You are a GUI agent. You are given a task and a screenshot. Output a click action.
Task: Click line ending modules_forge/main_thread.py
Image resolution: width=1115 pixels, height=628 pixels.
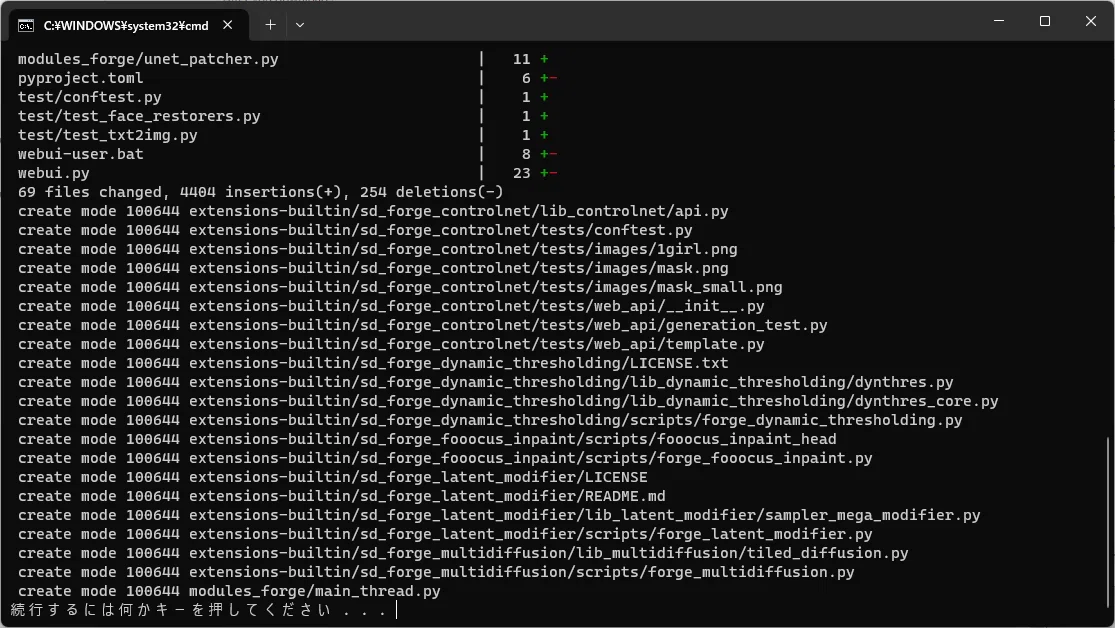229,592
